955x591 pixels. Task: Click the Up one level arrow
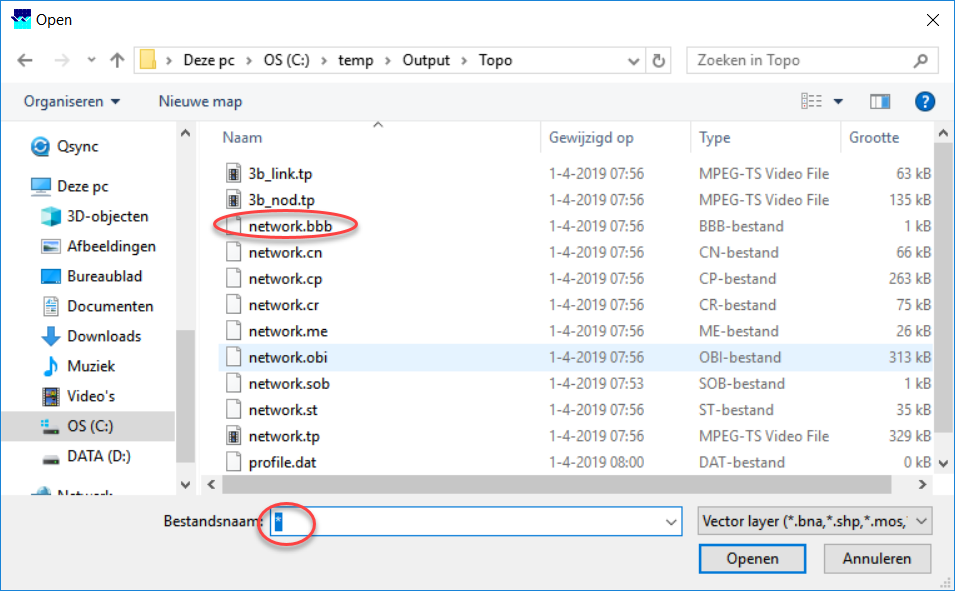click(x=117, y=60)
